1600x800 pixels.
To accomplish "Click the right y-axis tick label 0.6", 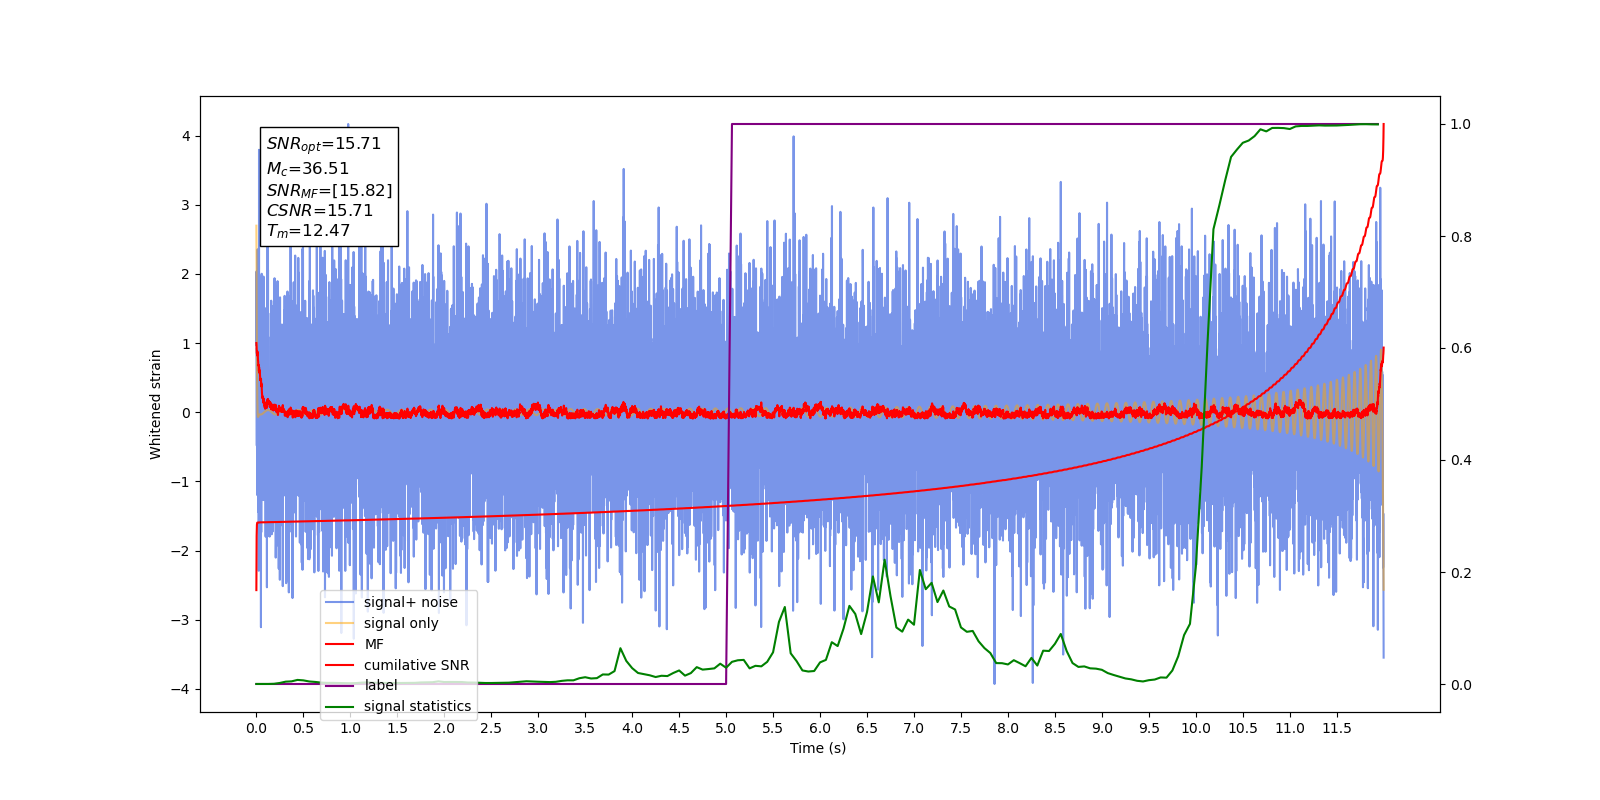I will point(1461,349).
